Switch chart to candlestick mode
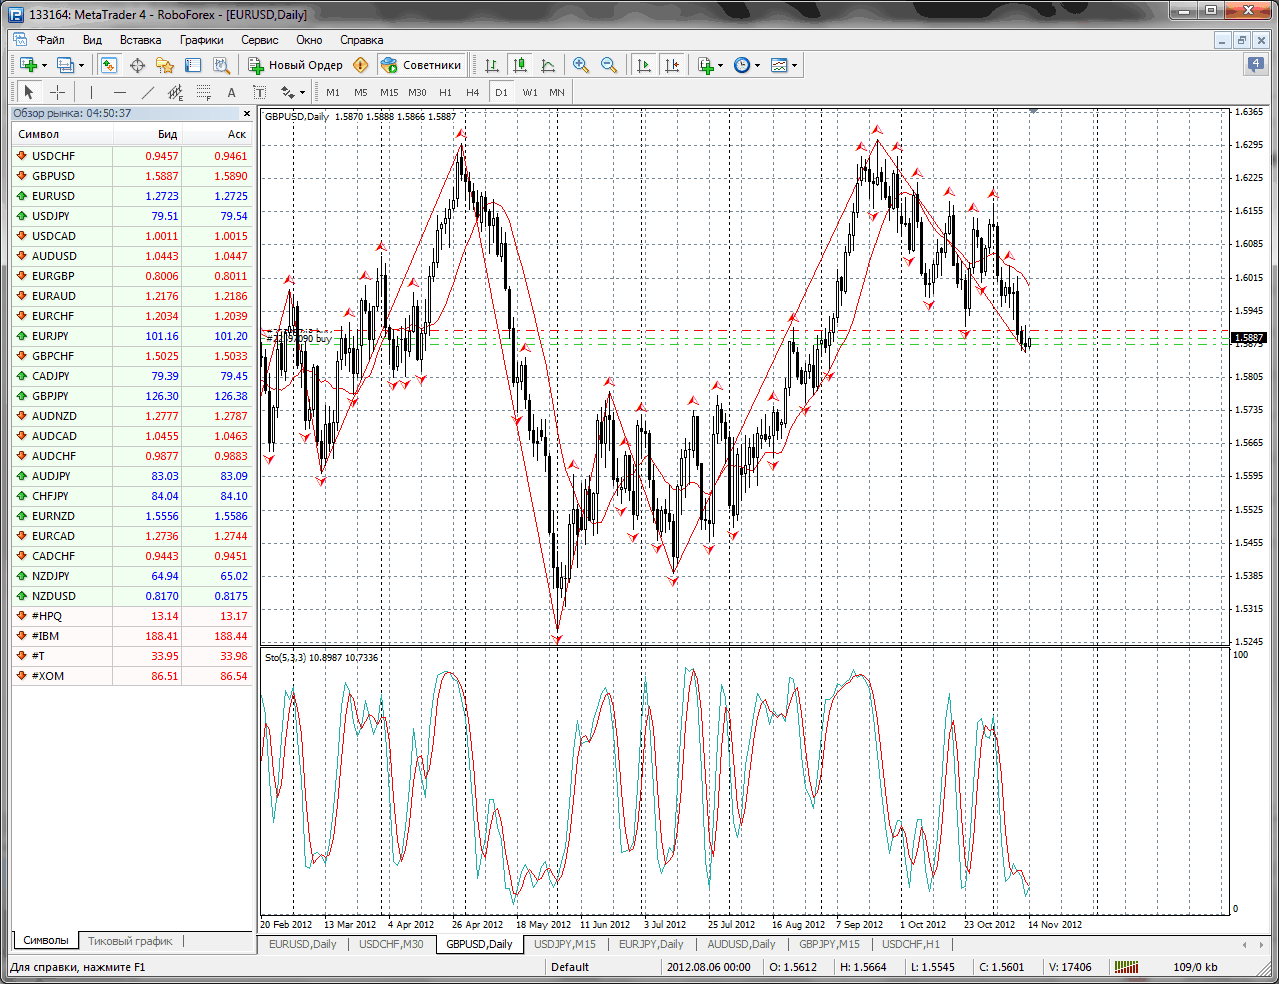Screen dimensions: 1279x984 (x=520, y=65)
